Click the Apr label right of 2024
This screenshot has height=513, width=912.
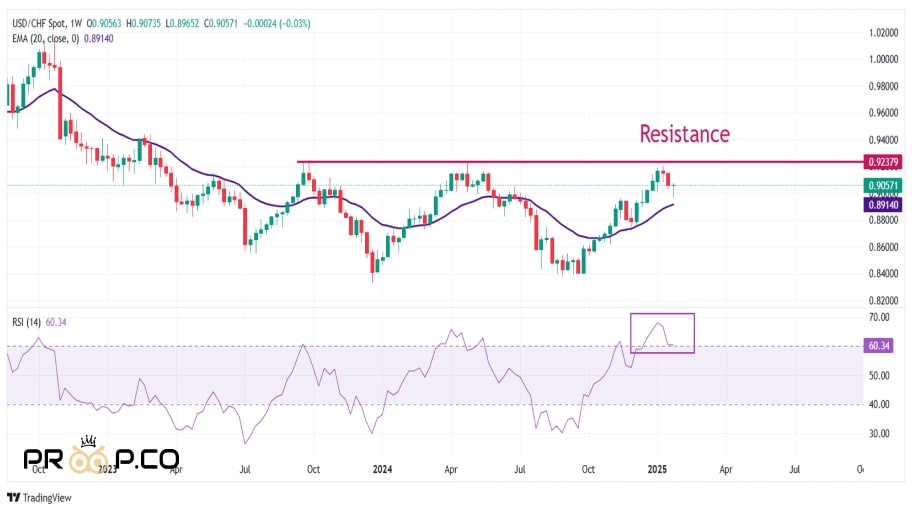pos(451,469)
